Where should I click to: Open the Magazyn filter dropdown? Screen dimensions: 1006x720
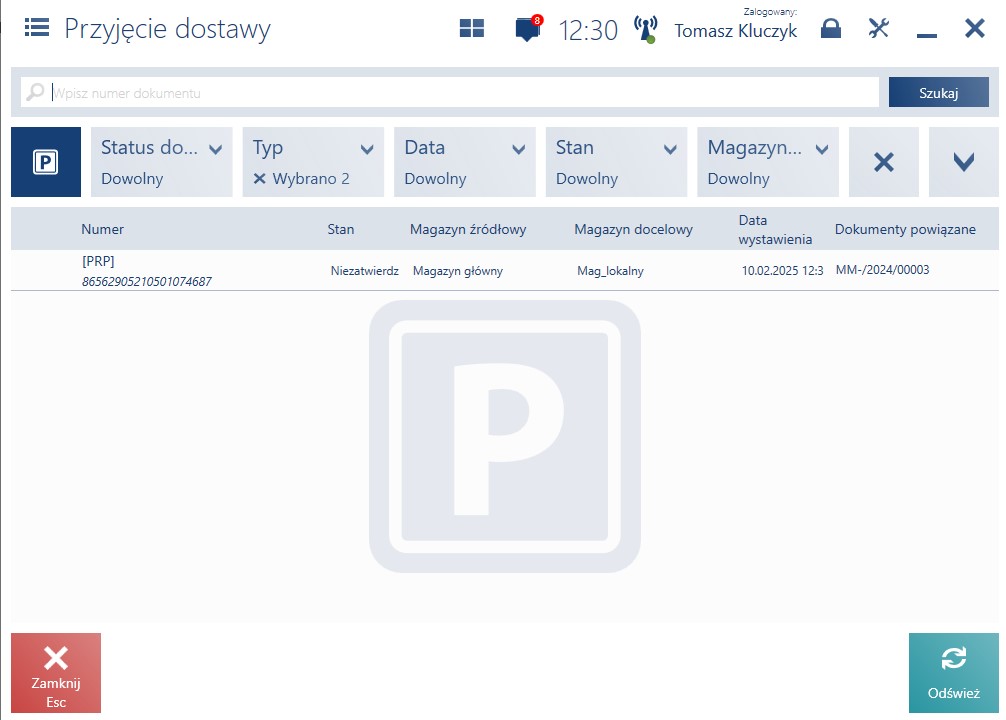tap(768, 162)
